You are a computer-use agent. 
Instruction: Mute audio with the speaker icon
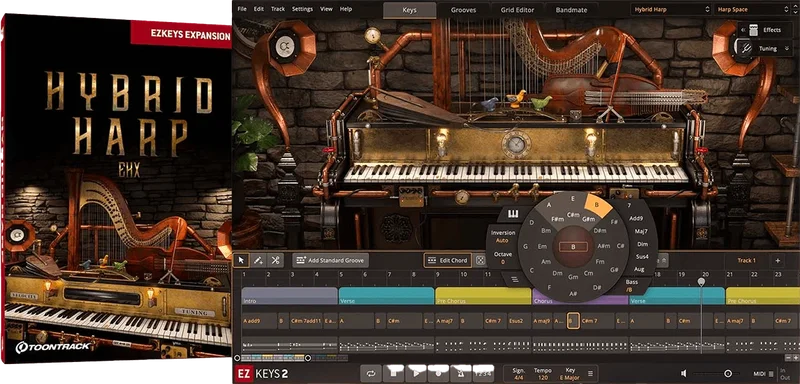[x=684, y=374]
